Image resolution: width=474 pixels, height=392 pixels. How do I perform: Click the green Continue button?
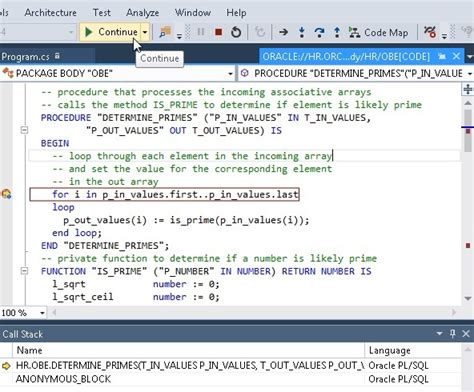[x=111, y=32]
